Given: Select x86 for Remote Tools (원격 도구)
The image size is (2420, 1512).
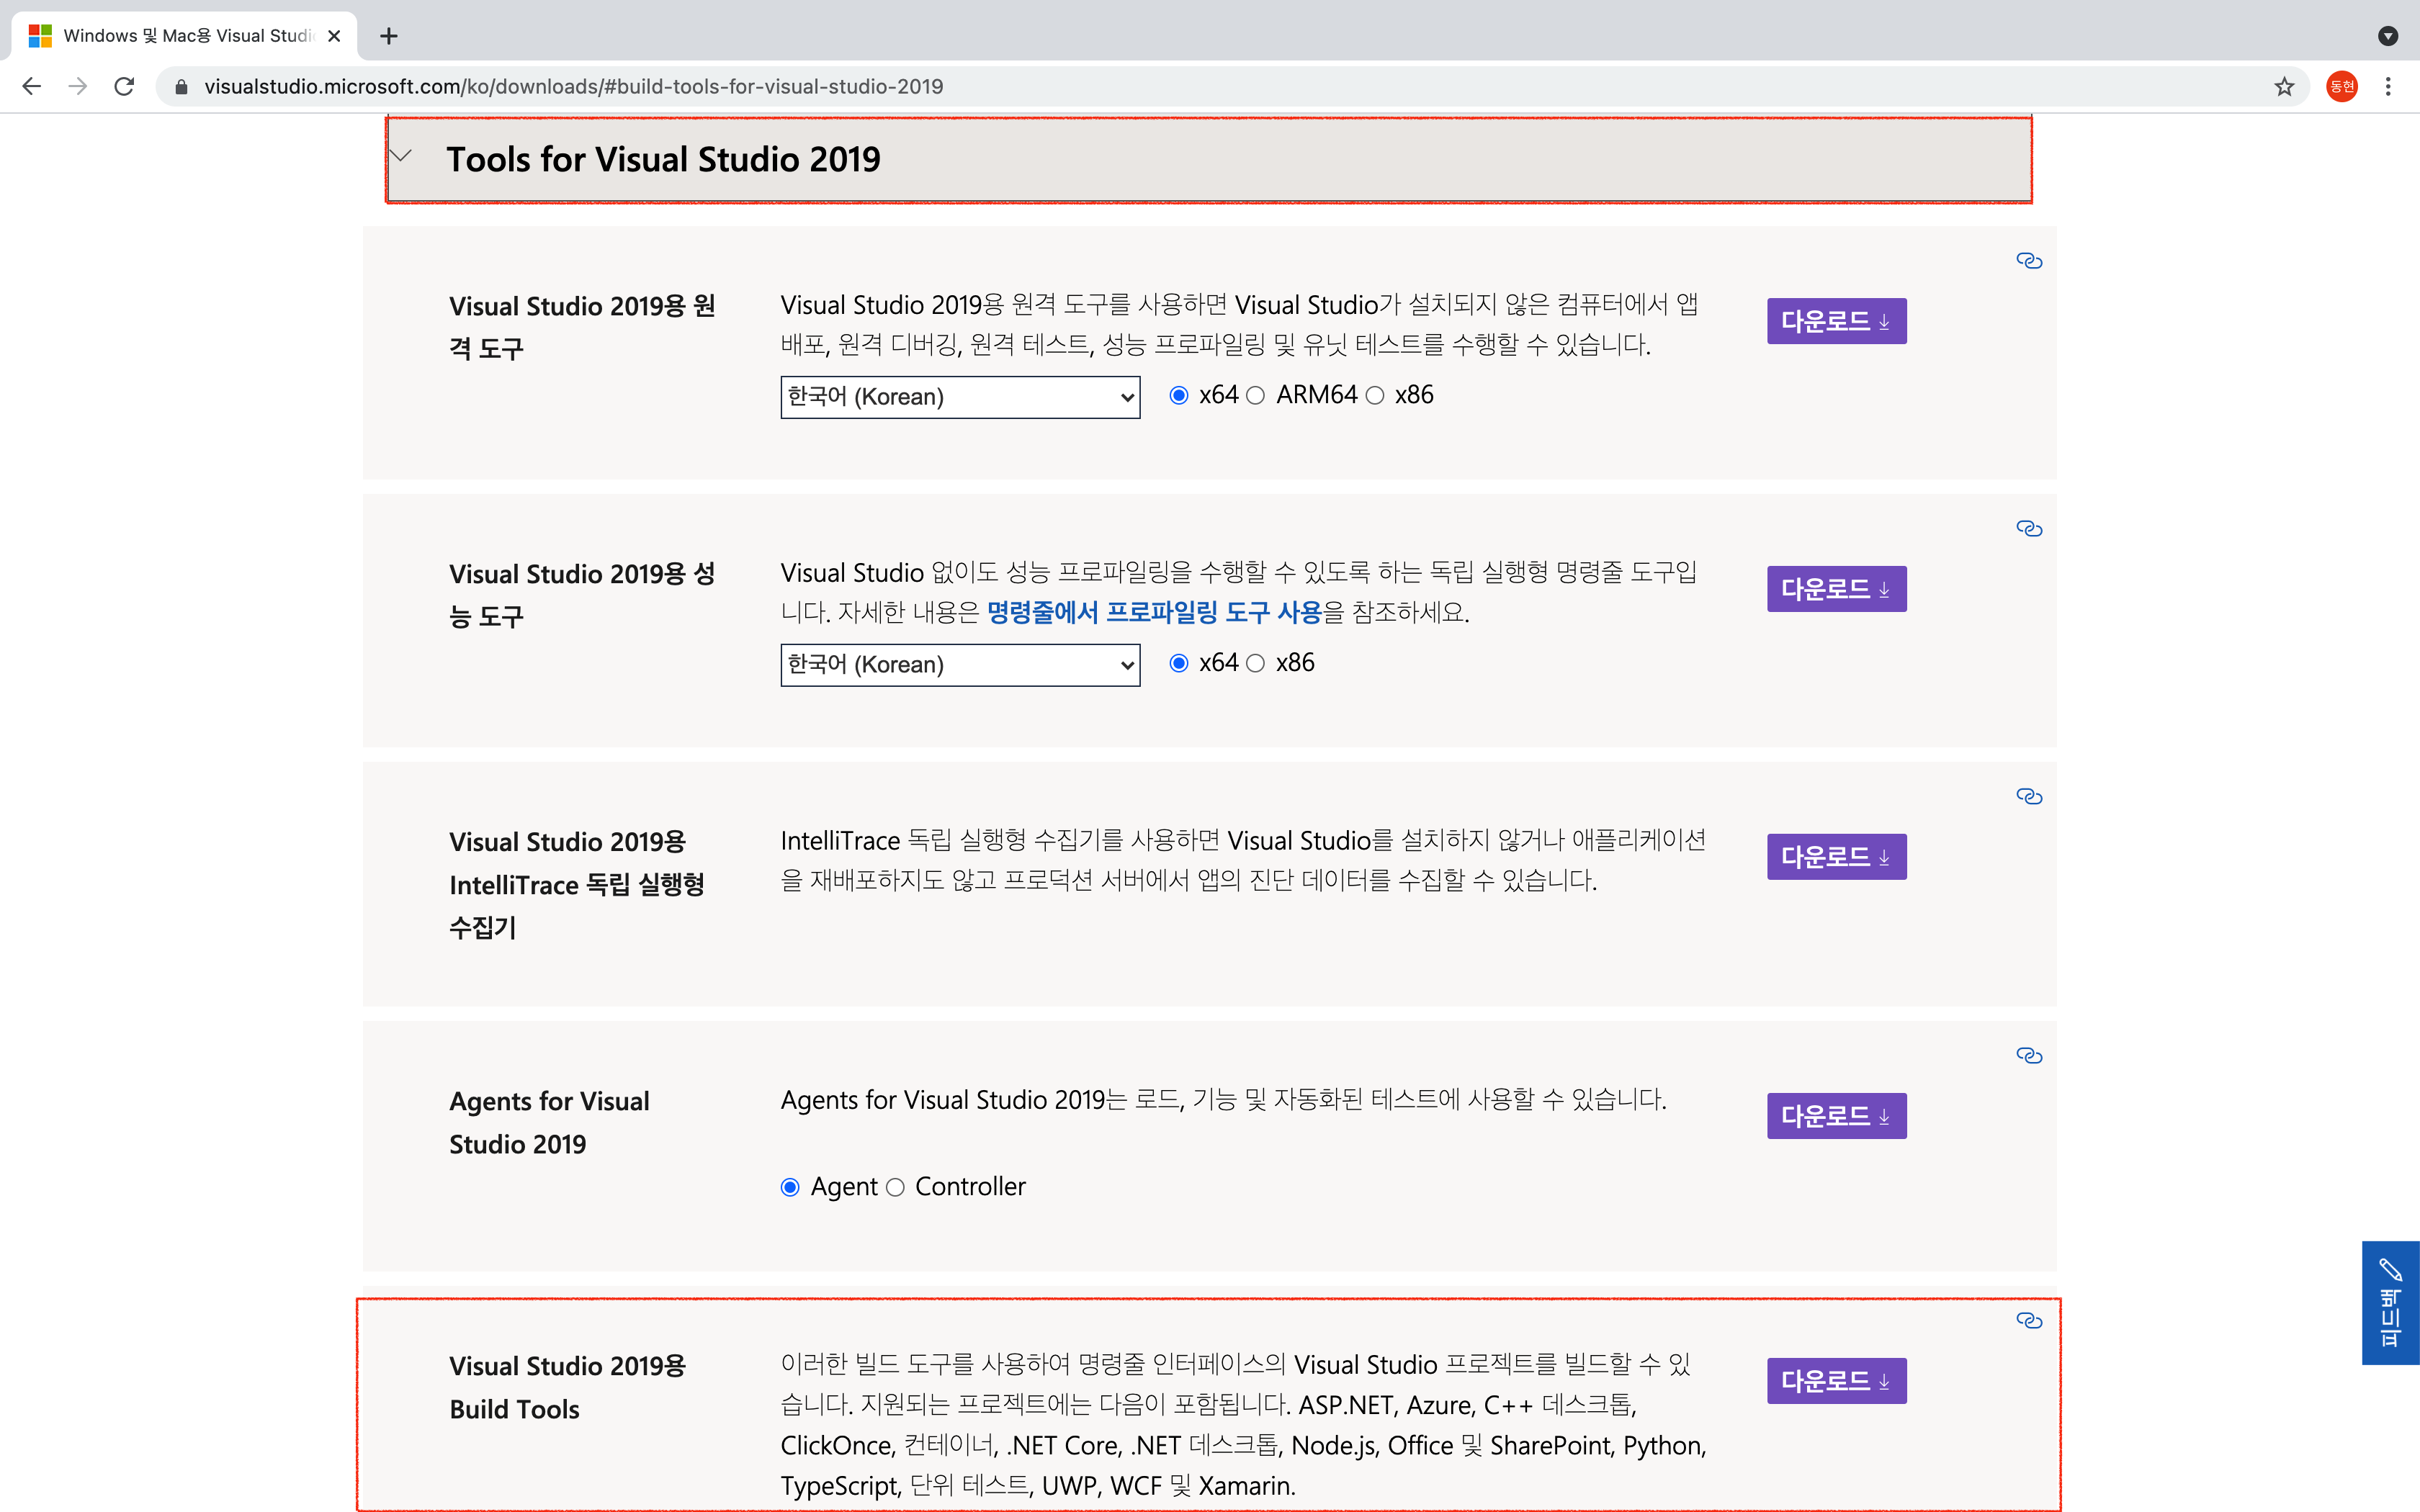Looking at the screenshot, I should 1375,396.
